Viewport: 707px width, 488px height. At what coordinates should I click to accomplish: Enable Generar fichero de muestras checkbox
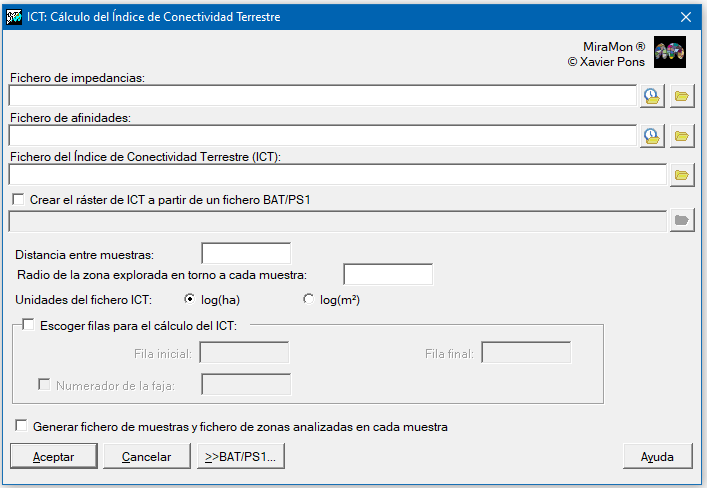[x=21, y=426]
